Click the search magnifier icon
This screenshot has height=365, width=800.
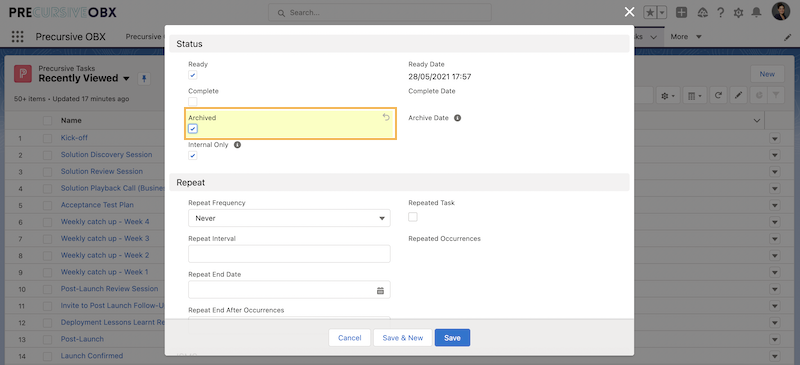pos(280,13)
